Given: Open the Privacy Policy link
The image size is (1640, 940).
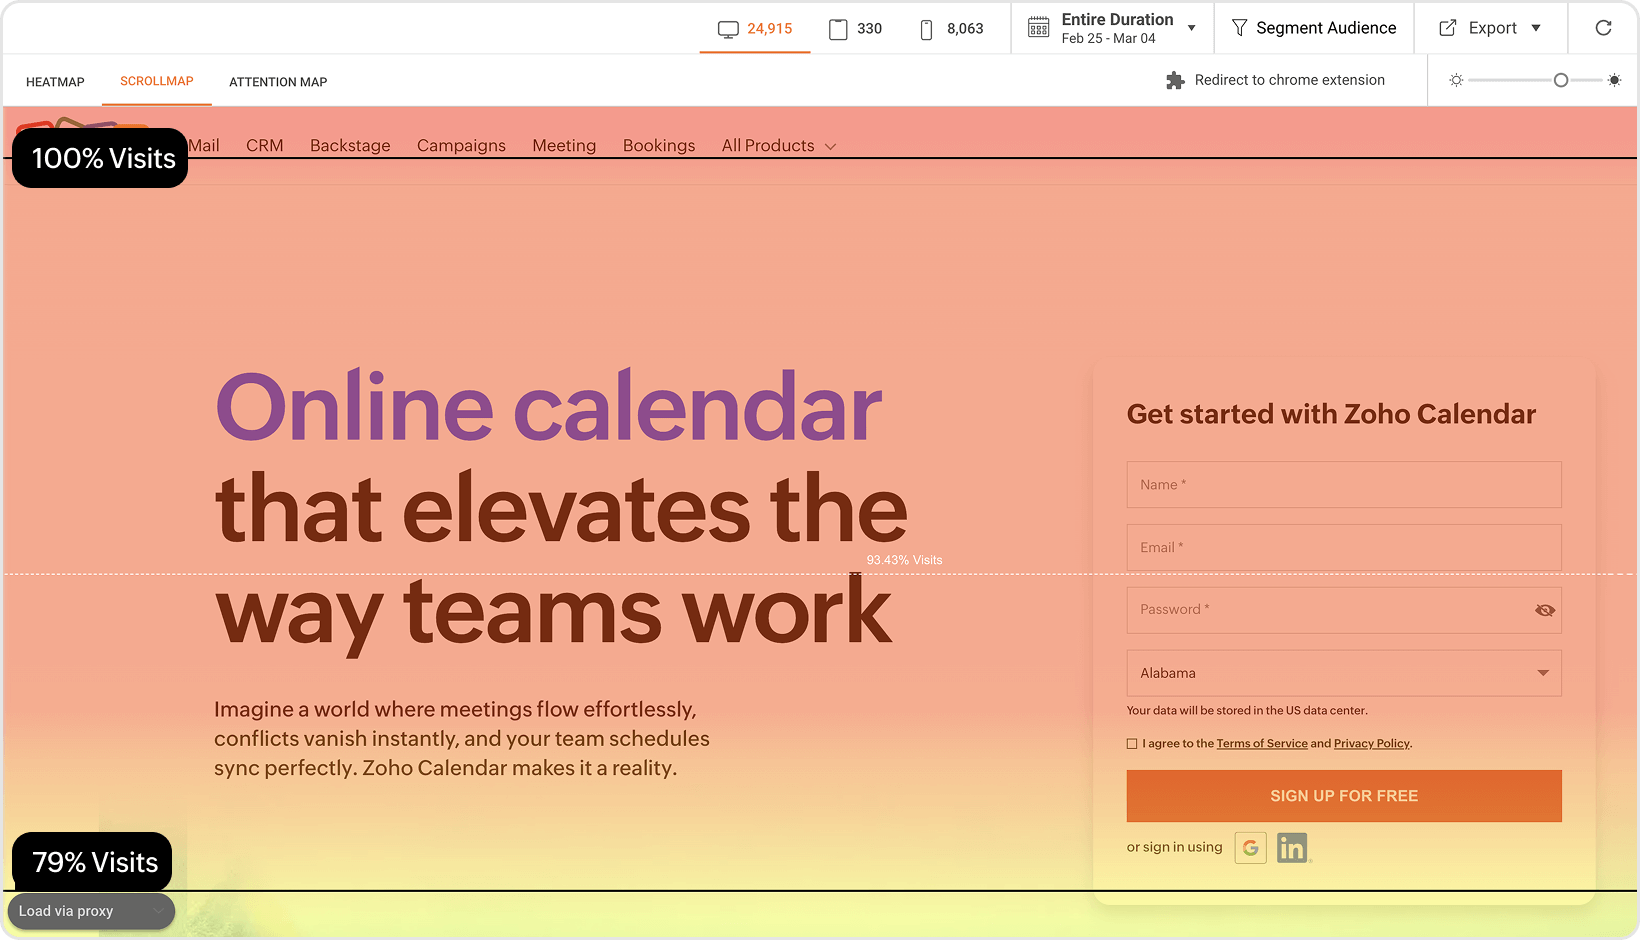Looking at the screenshot, I should pyautogui.click(x=1372, y=744).
